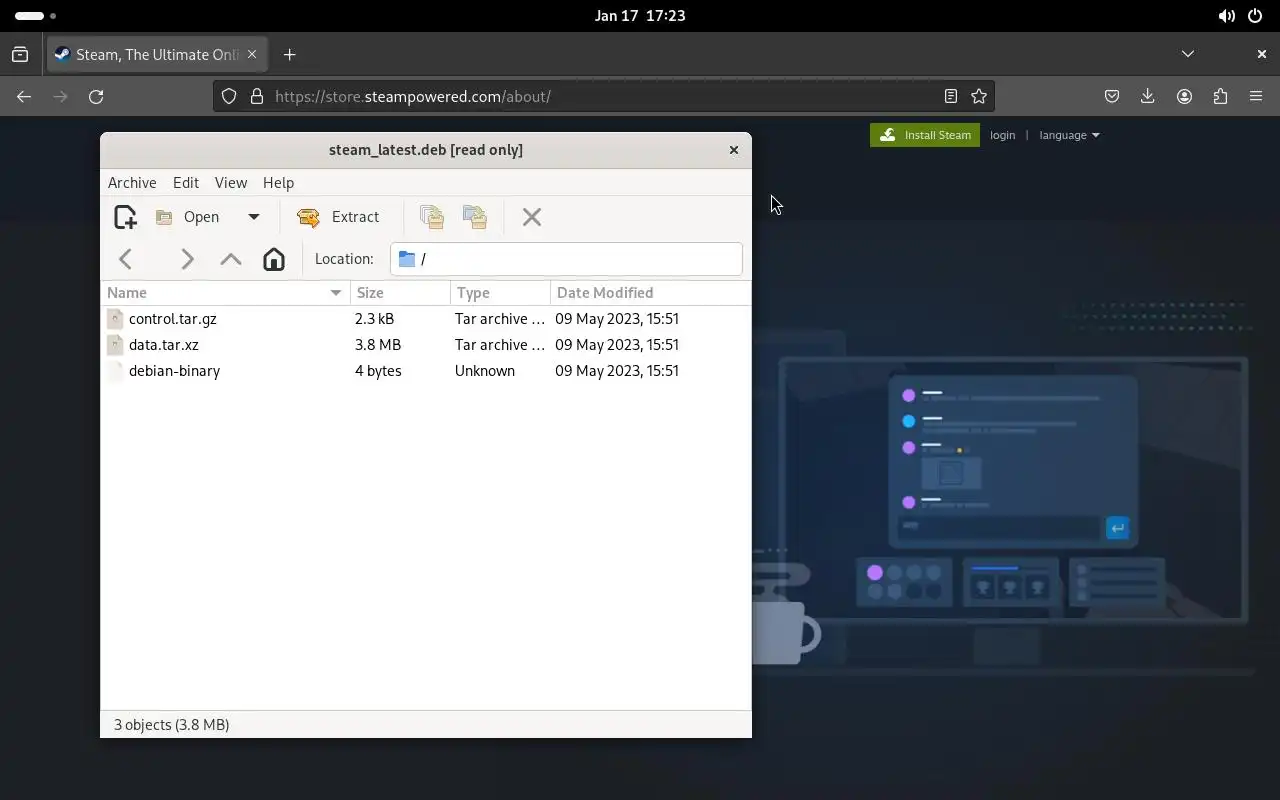Click the 3.8 MB size cell
The image size is (1280, 800).
point(378,345)
